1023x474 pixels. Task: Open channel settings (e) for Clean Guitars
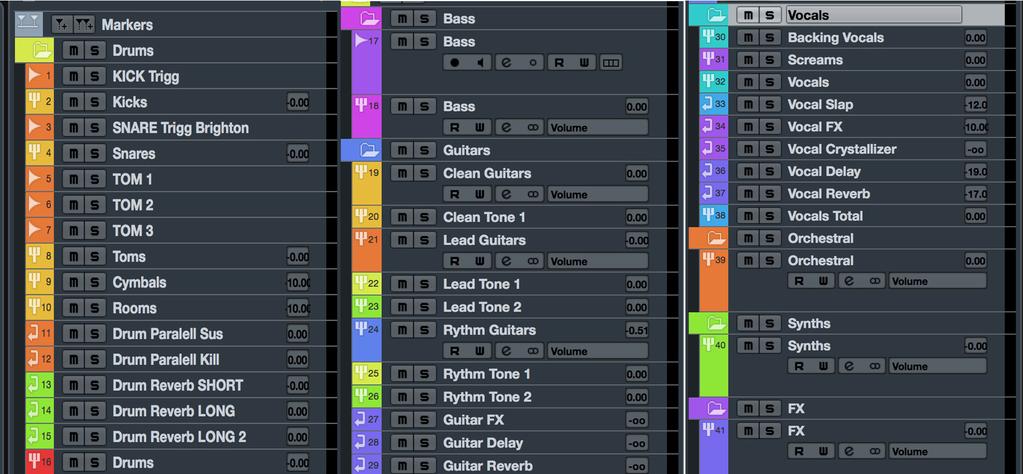pos(506,194)
